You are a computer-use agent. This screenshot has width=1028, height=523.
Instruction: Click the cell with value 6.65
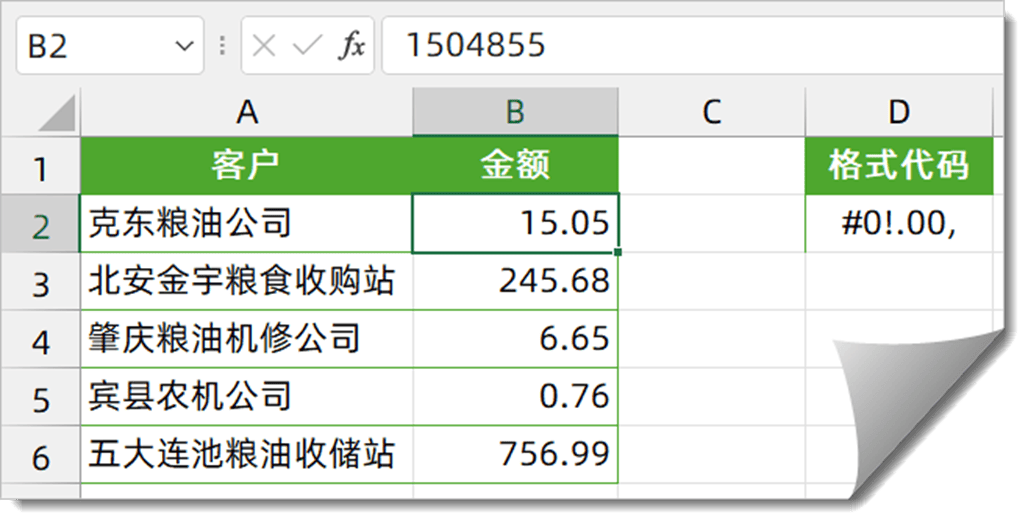pos(515,339)
